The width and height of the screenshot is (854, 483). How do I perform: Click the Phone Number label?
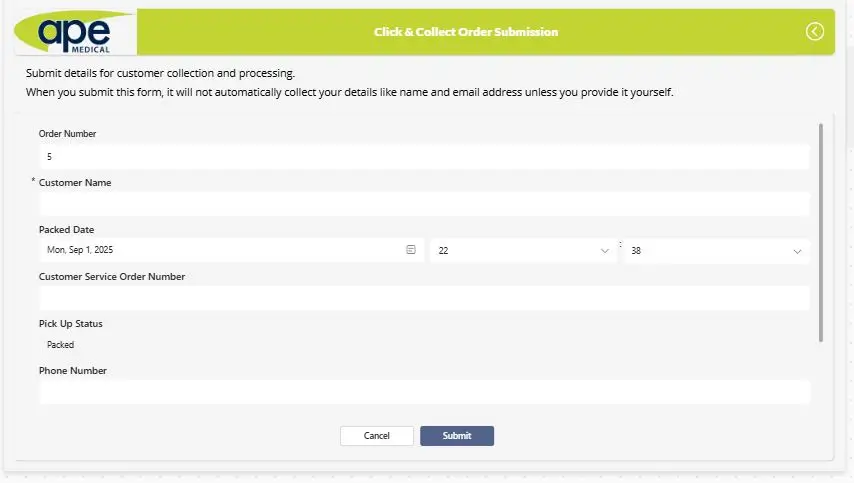pyautogui.click(x=72, y=370)
